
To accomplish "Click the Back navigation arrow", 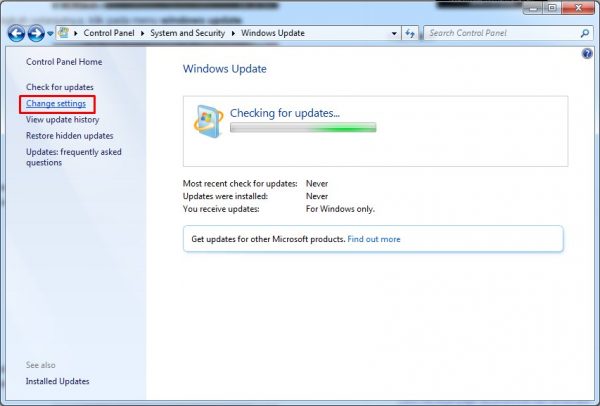I will [x=16, y=34].
